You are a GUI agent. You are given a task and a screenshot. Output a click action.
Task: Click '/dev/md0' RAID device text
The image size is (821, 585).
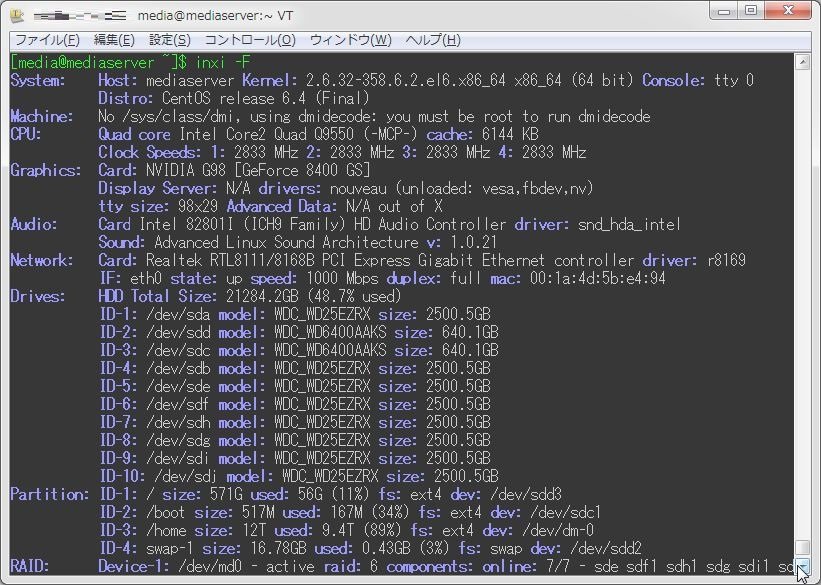(x=210, y=567)
